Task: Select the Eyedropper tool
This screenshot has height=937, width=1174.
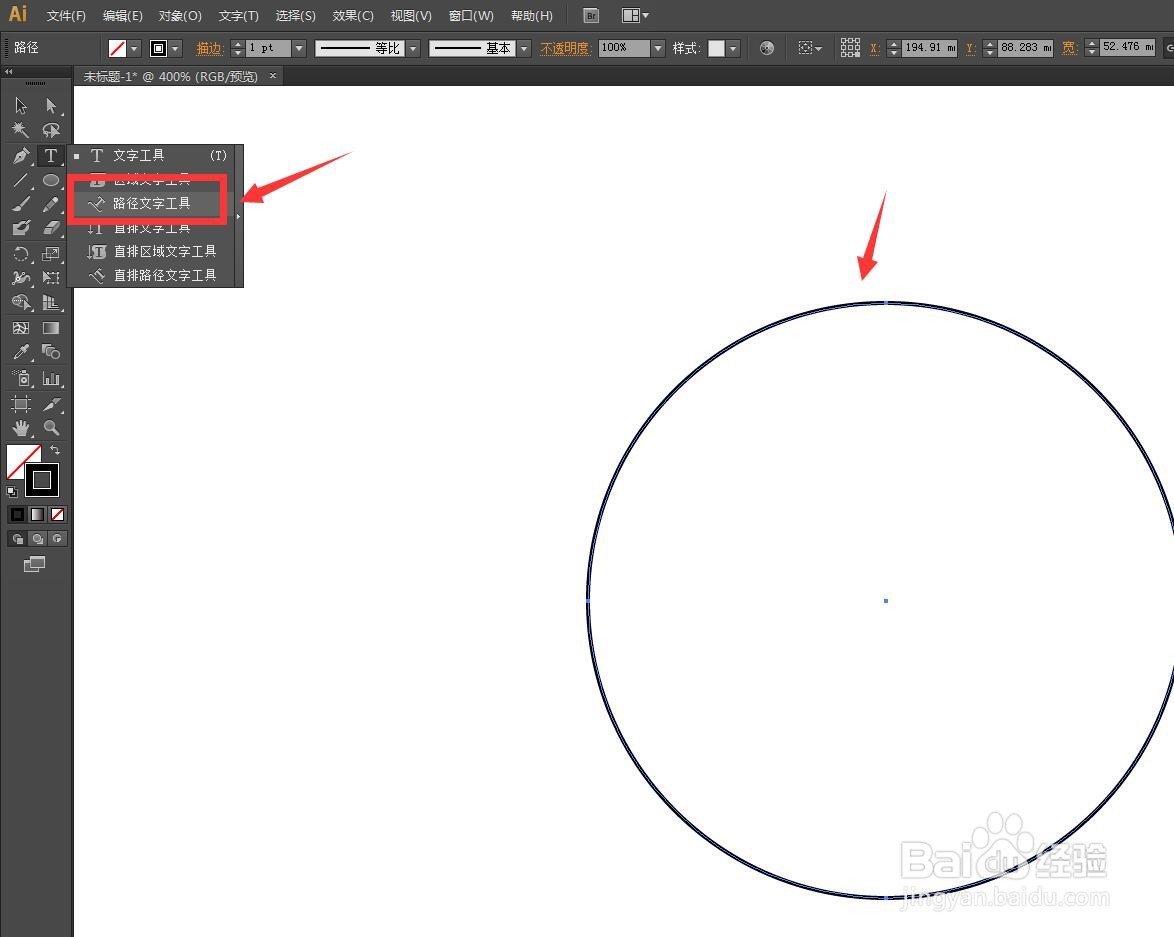Action: click(x=21, y=352)
